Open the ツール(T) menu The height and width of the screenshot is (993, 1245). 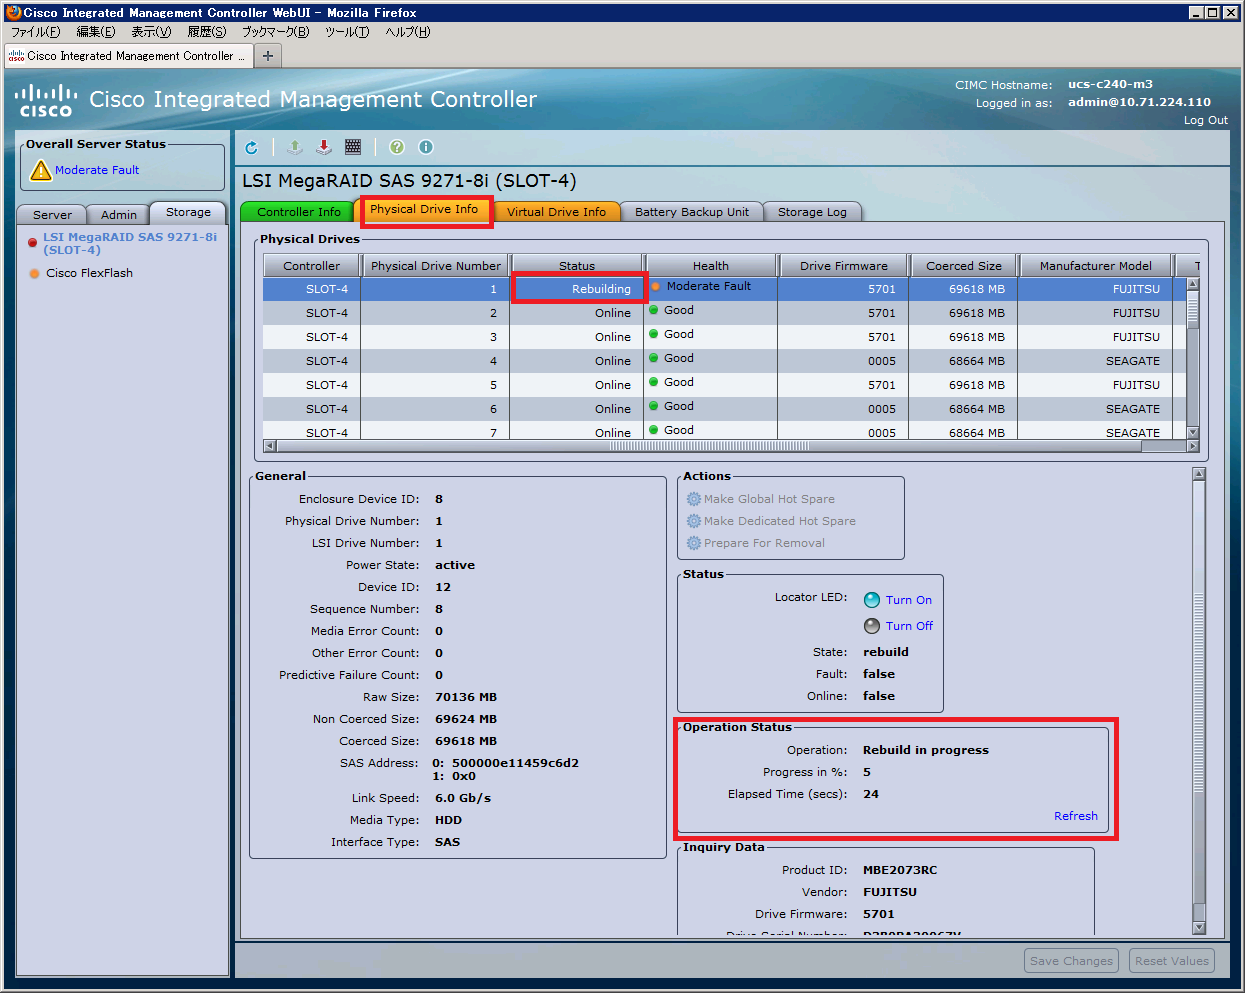[x=347, y=32]
